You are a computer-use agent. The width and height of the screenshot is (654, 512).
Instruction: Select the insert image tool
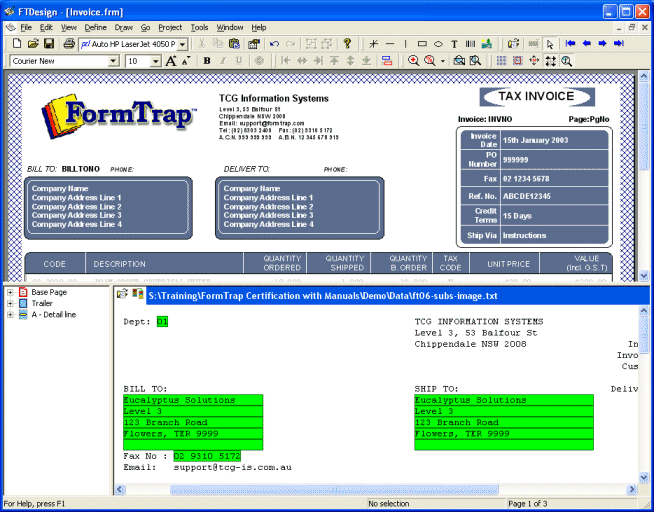[x=486, y=44]
